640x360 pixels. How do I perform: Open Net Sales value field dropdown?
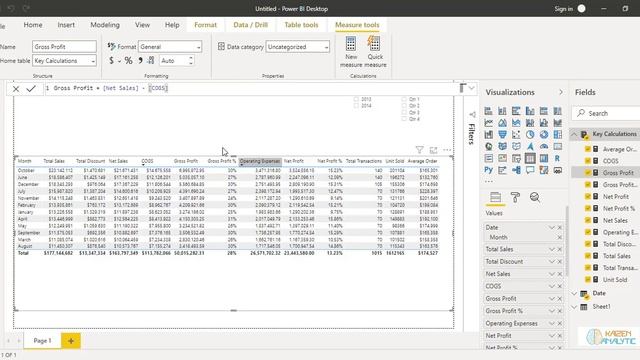click(551, 274)
